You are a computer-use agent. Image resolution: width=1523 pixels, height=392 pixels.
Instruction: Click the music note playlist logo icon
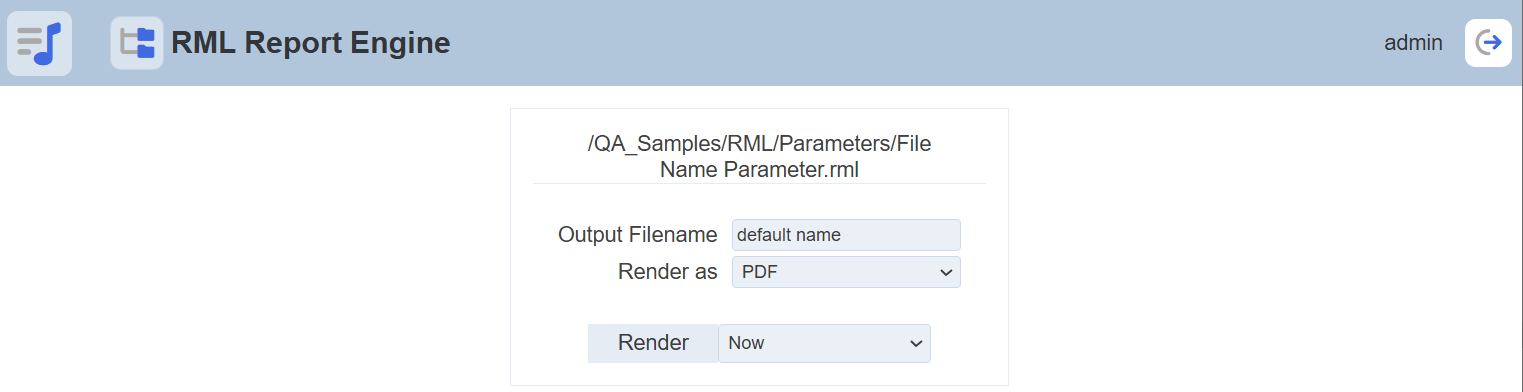coord(39,43)
